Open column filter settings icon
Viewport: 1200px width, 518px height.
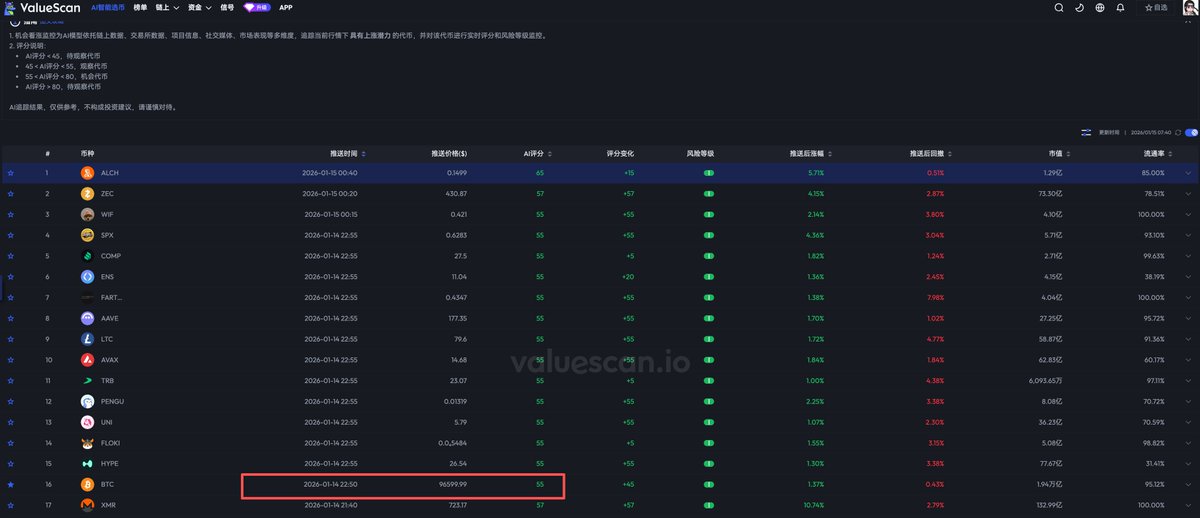point(1086,132)
